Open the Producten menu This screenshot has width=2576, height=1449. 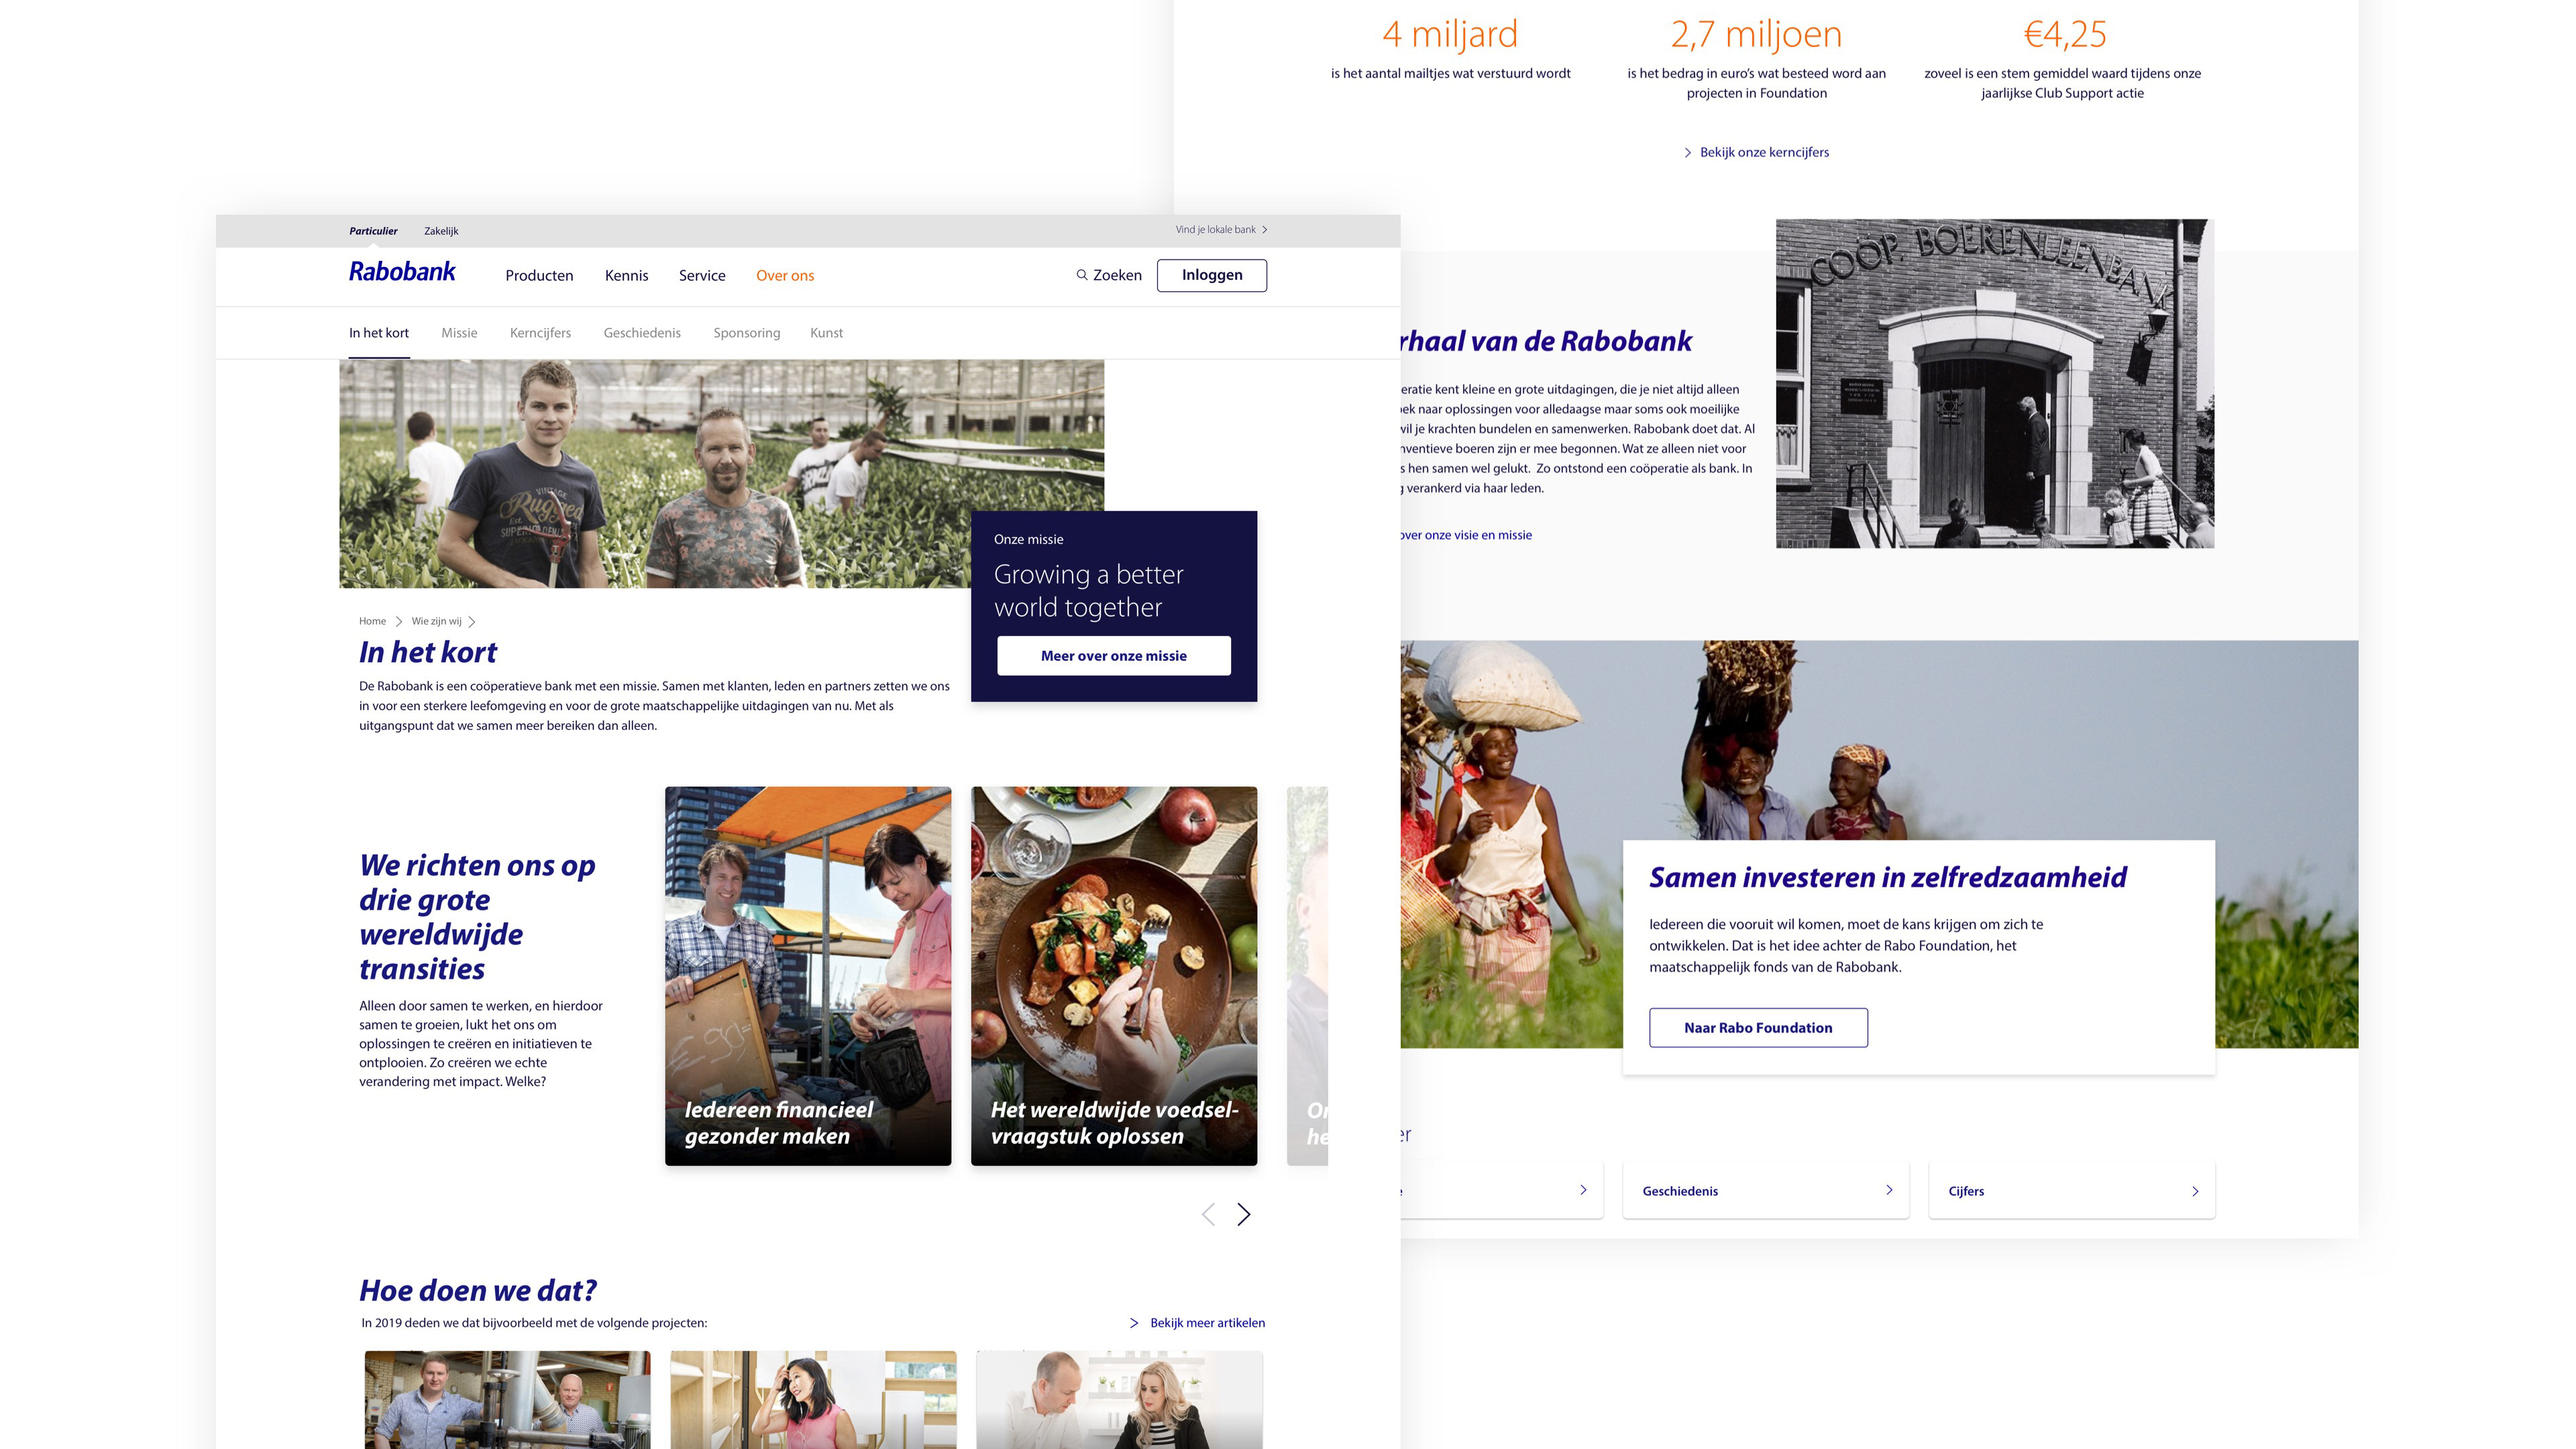[539, 276]
